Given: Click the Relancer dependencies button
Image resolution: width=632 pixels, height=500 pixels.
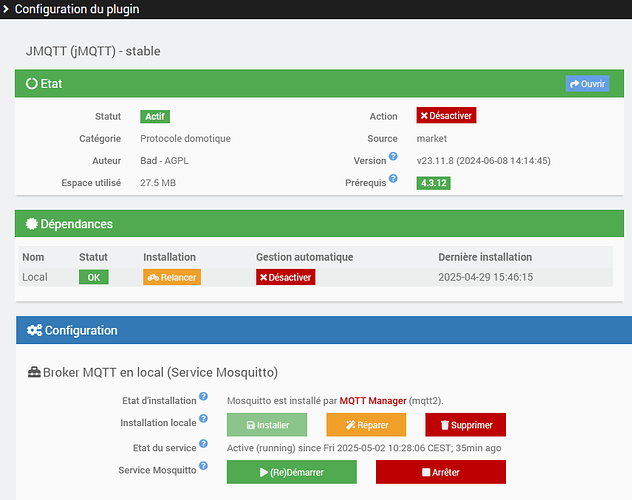Looking at the screenshot, I should tap(172, 277).
